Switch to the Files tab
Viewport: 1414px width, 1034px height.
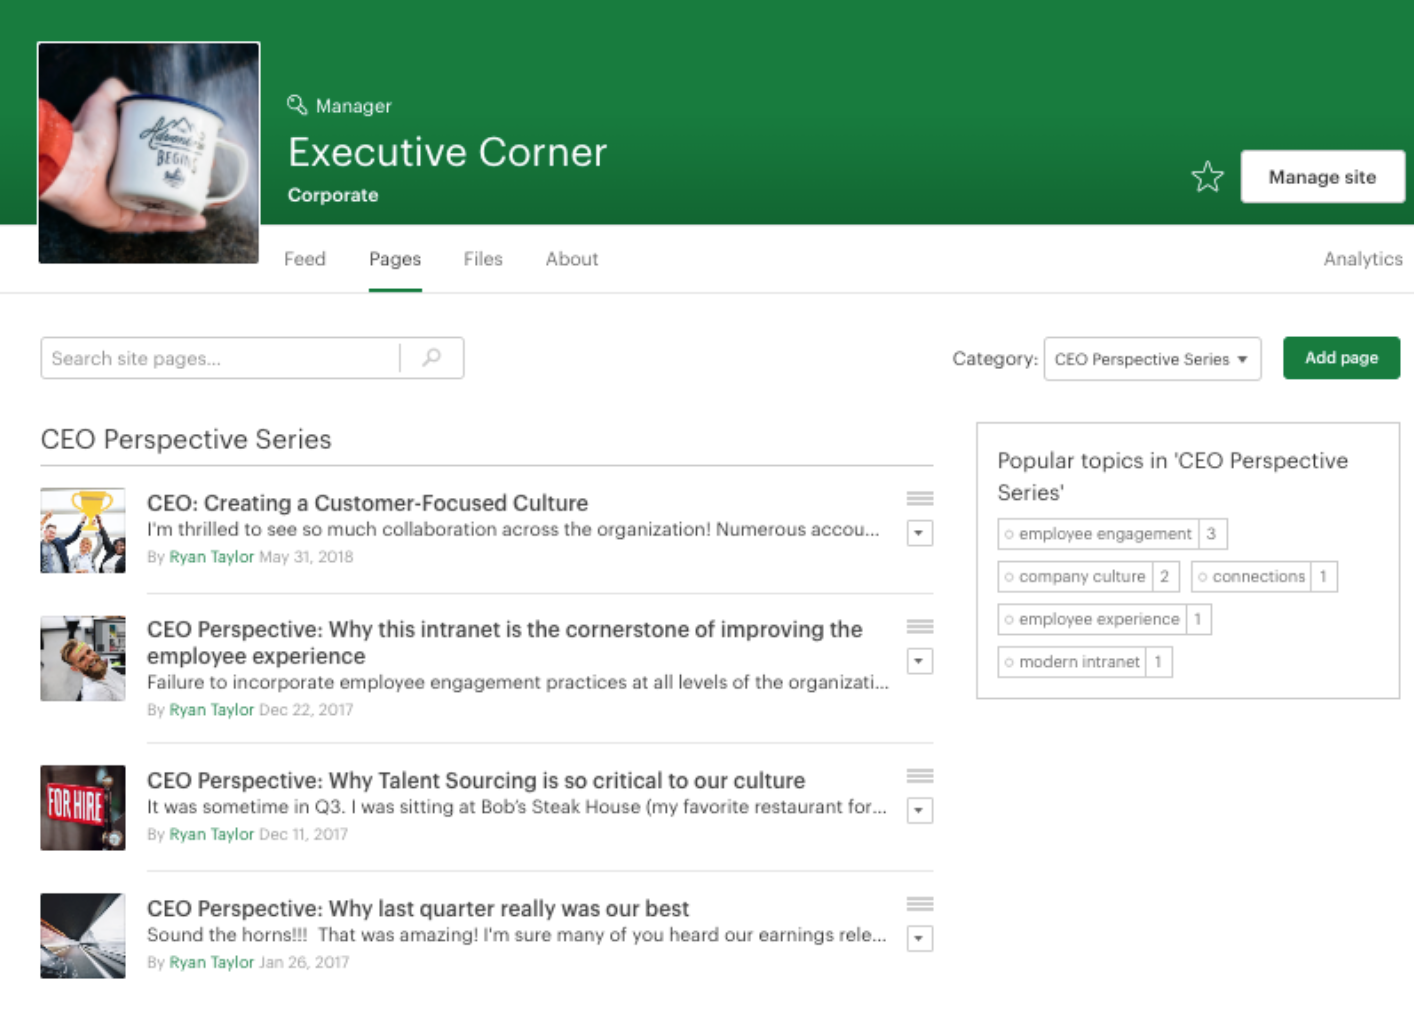pos(483,259)
